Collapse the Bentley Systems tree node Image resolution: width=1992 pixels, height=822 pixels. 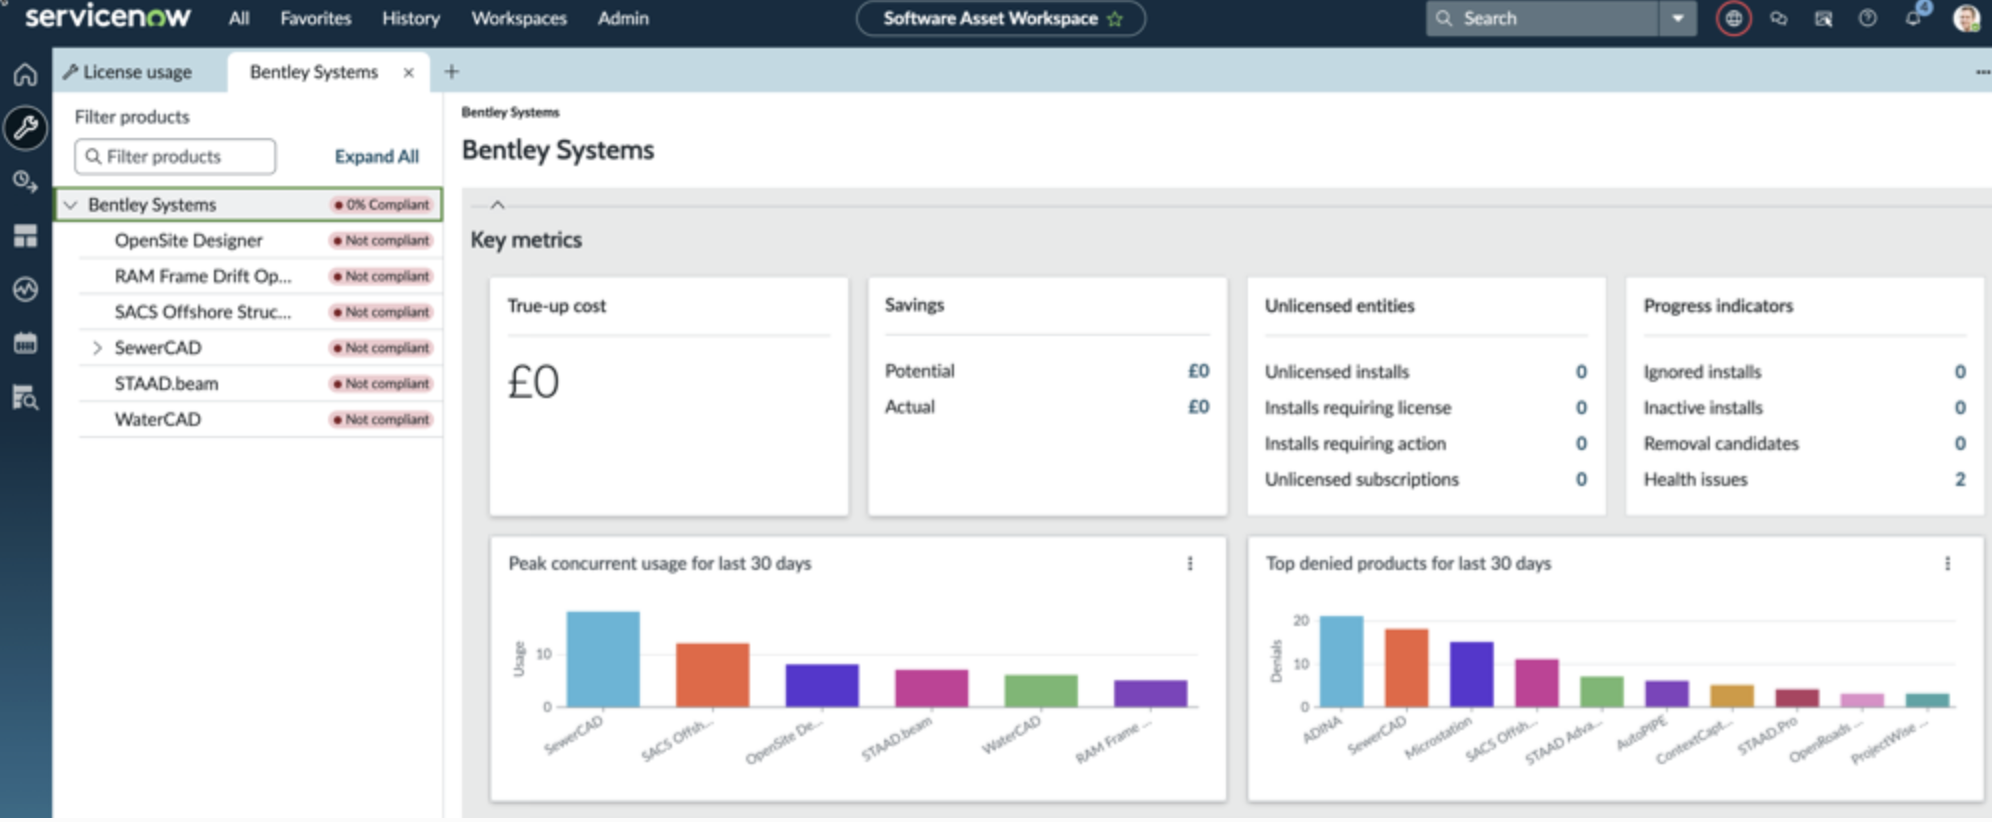(70, 205)
